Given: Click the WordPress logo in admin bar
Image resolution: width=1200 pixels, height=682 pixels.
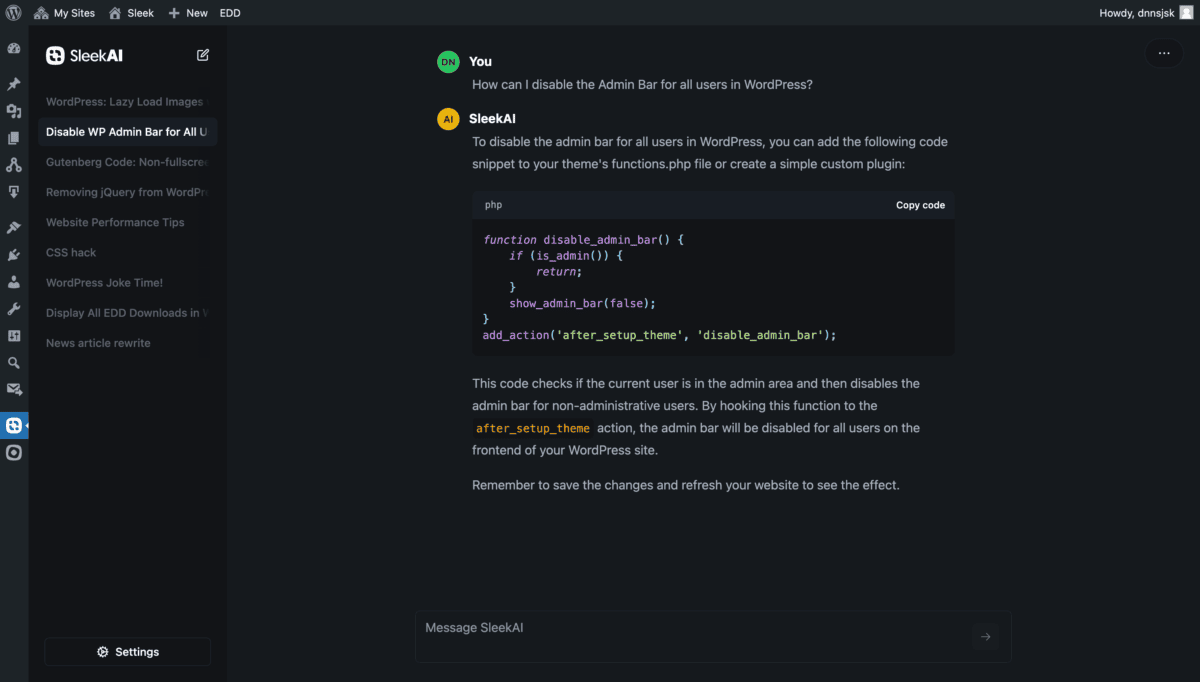Looking at the screenshot, I should click(14, 13).
